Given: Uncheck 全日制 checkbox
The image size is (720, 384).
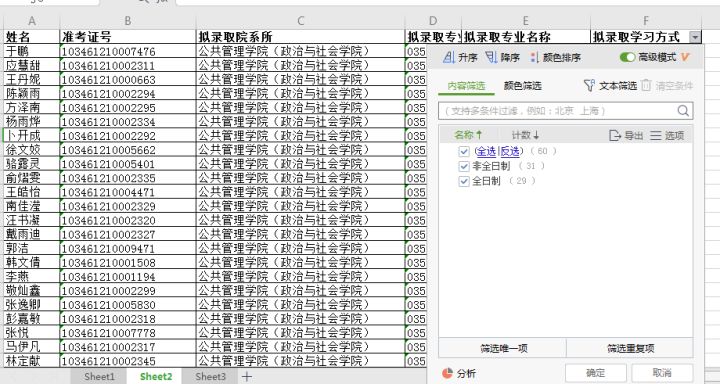Looking at the screenshot, I should [x=464, y=181].
